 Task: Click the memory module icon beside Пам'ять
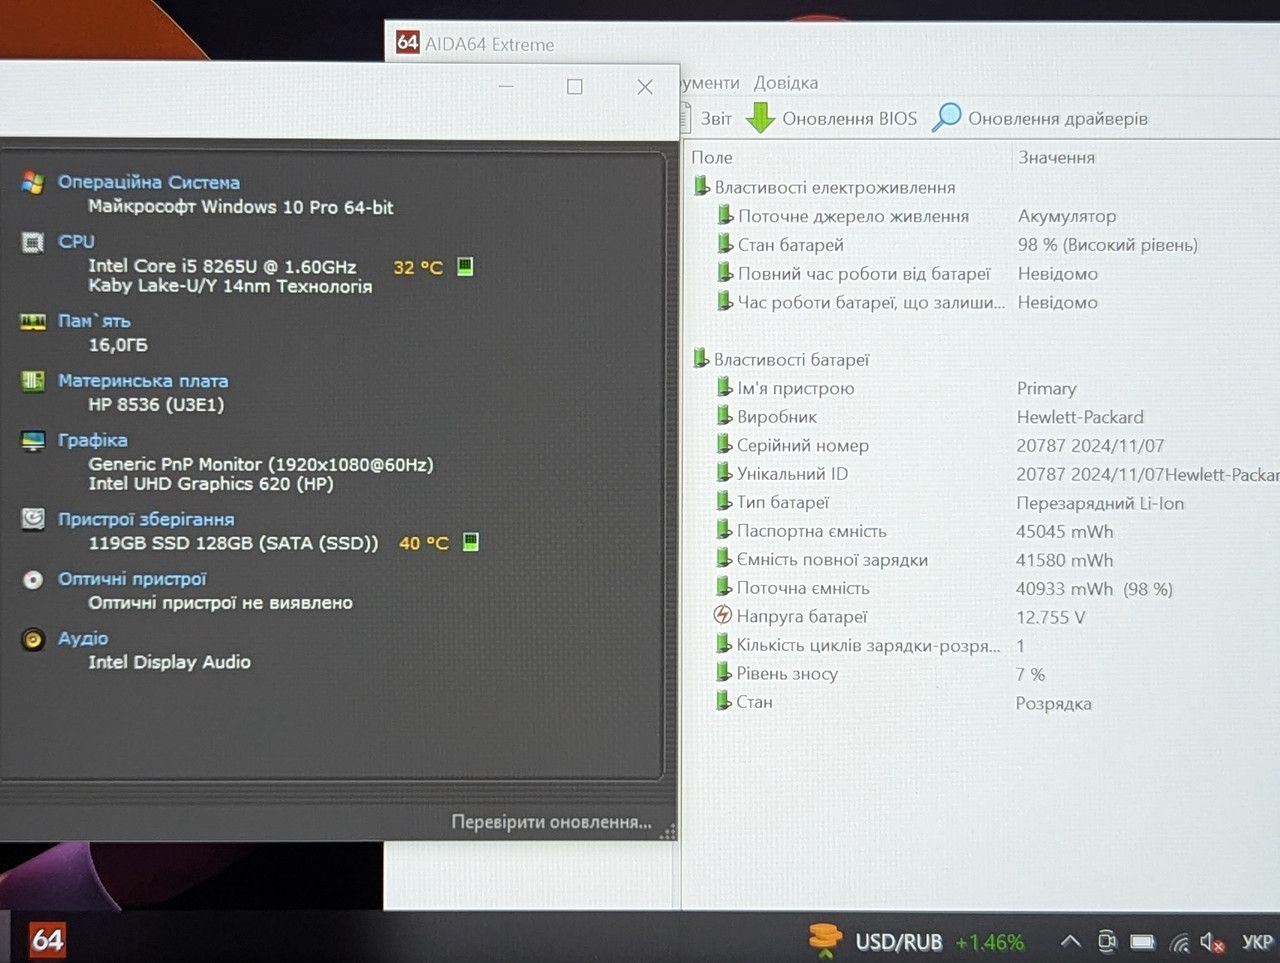[x=33, y=322]
